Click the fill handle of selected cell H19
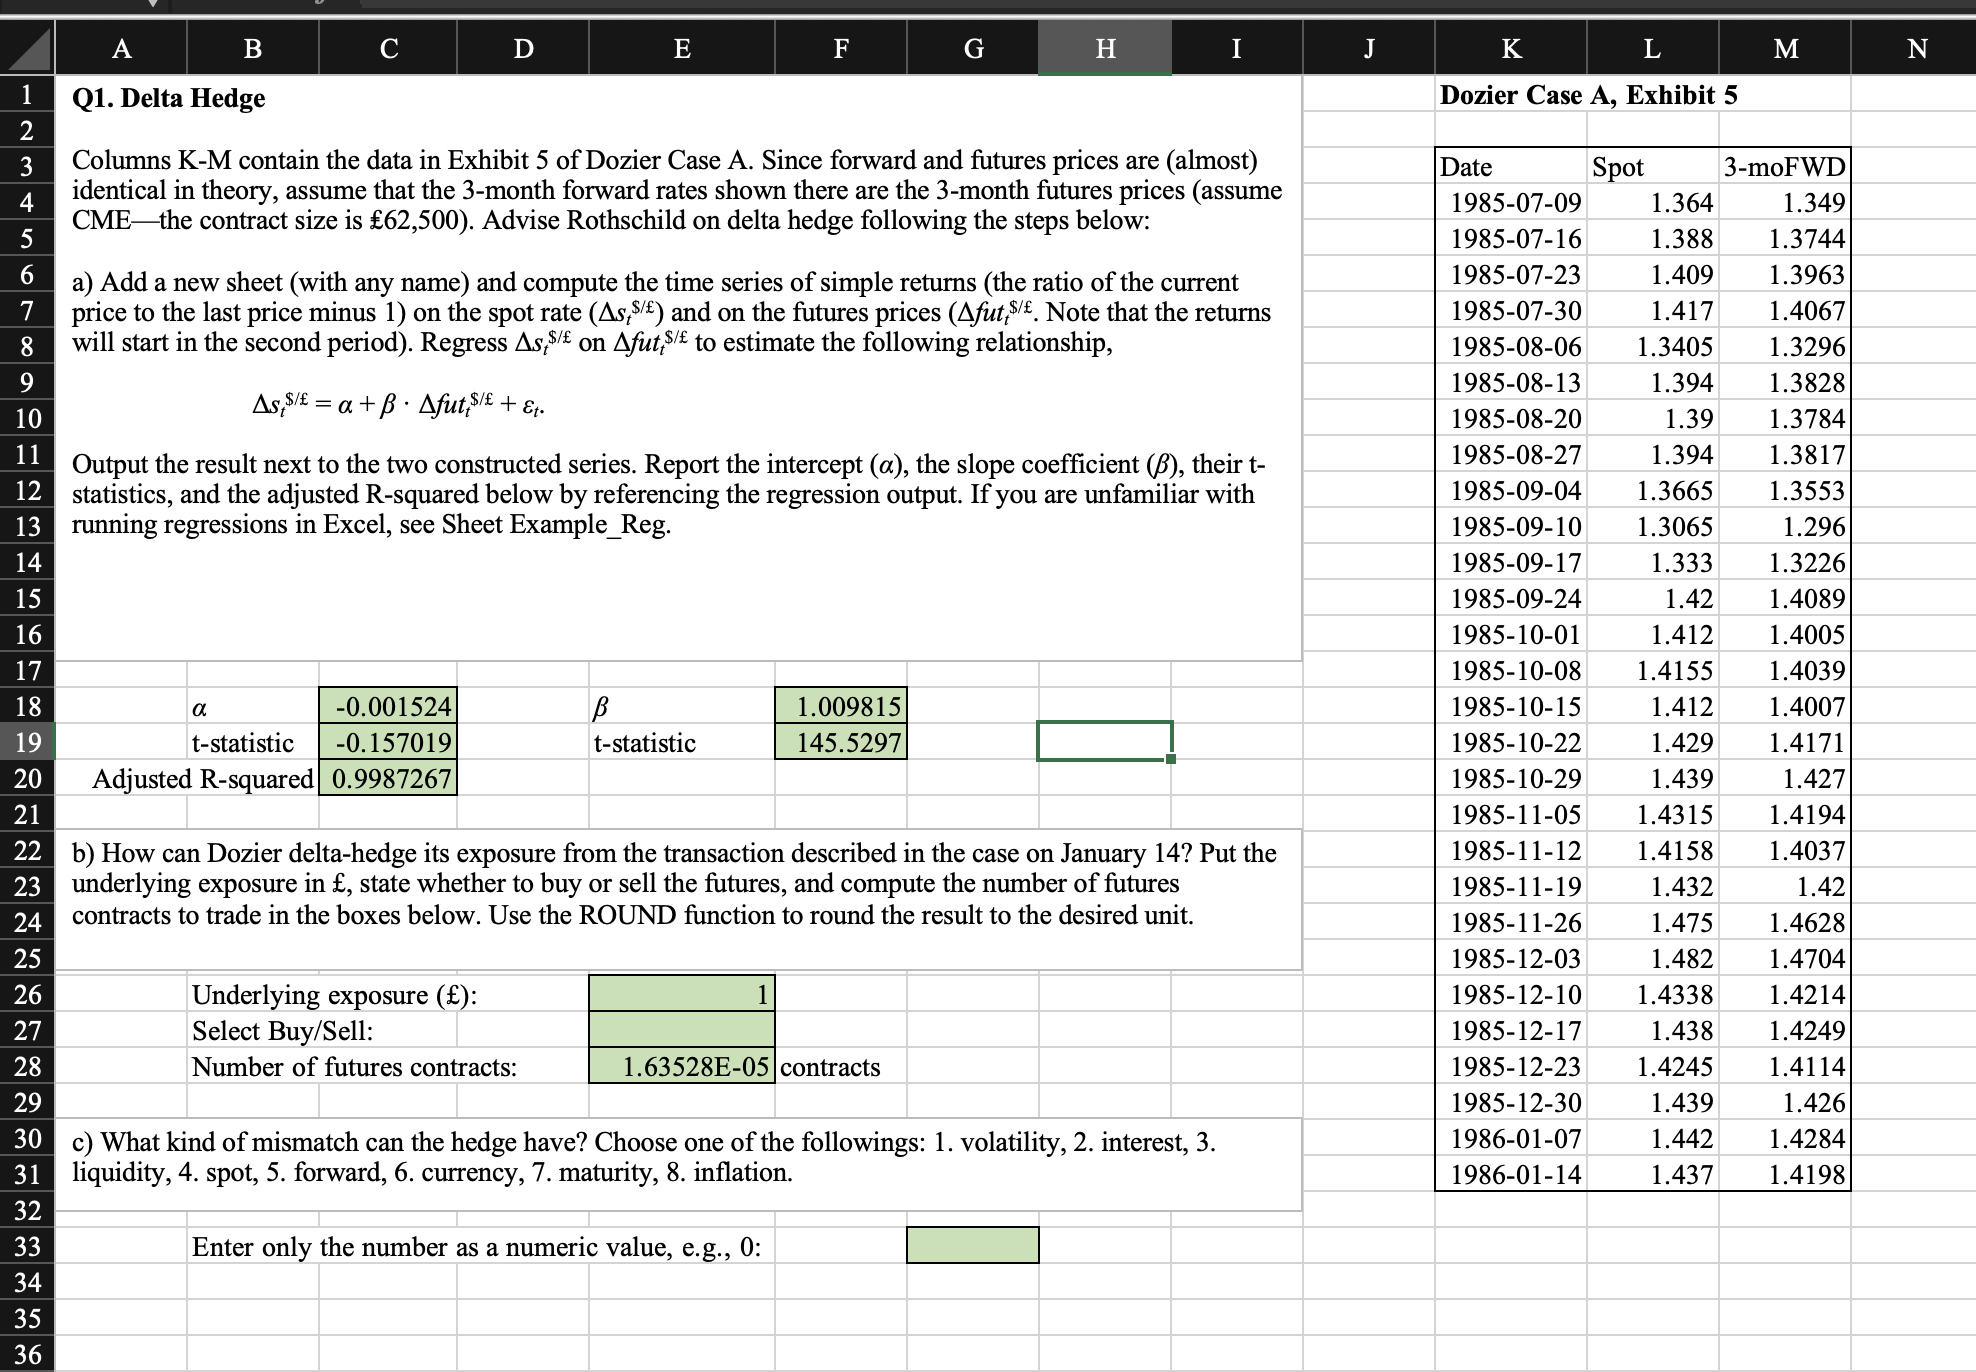 click(1171, 759)
